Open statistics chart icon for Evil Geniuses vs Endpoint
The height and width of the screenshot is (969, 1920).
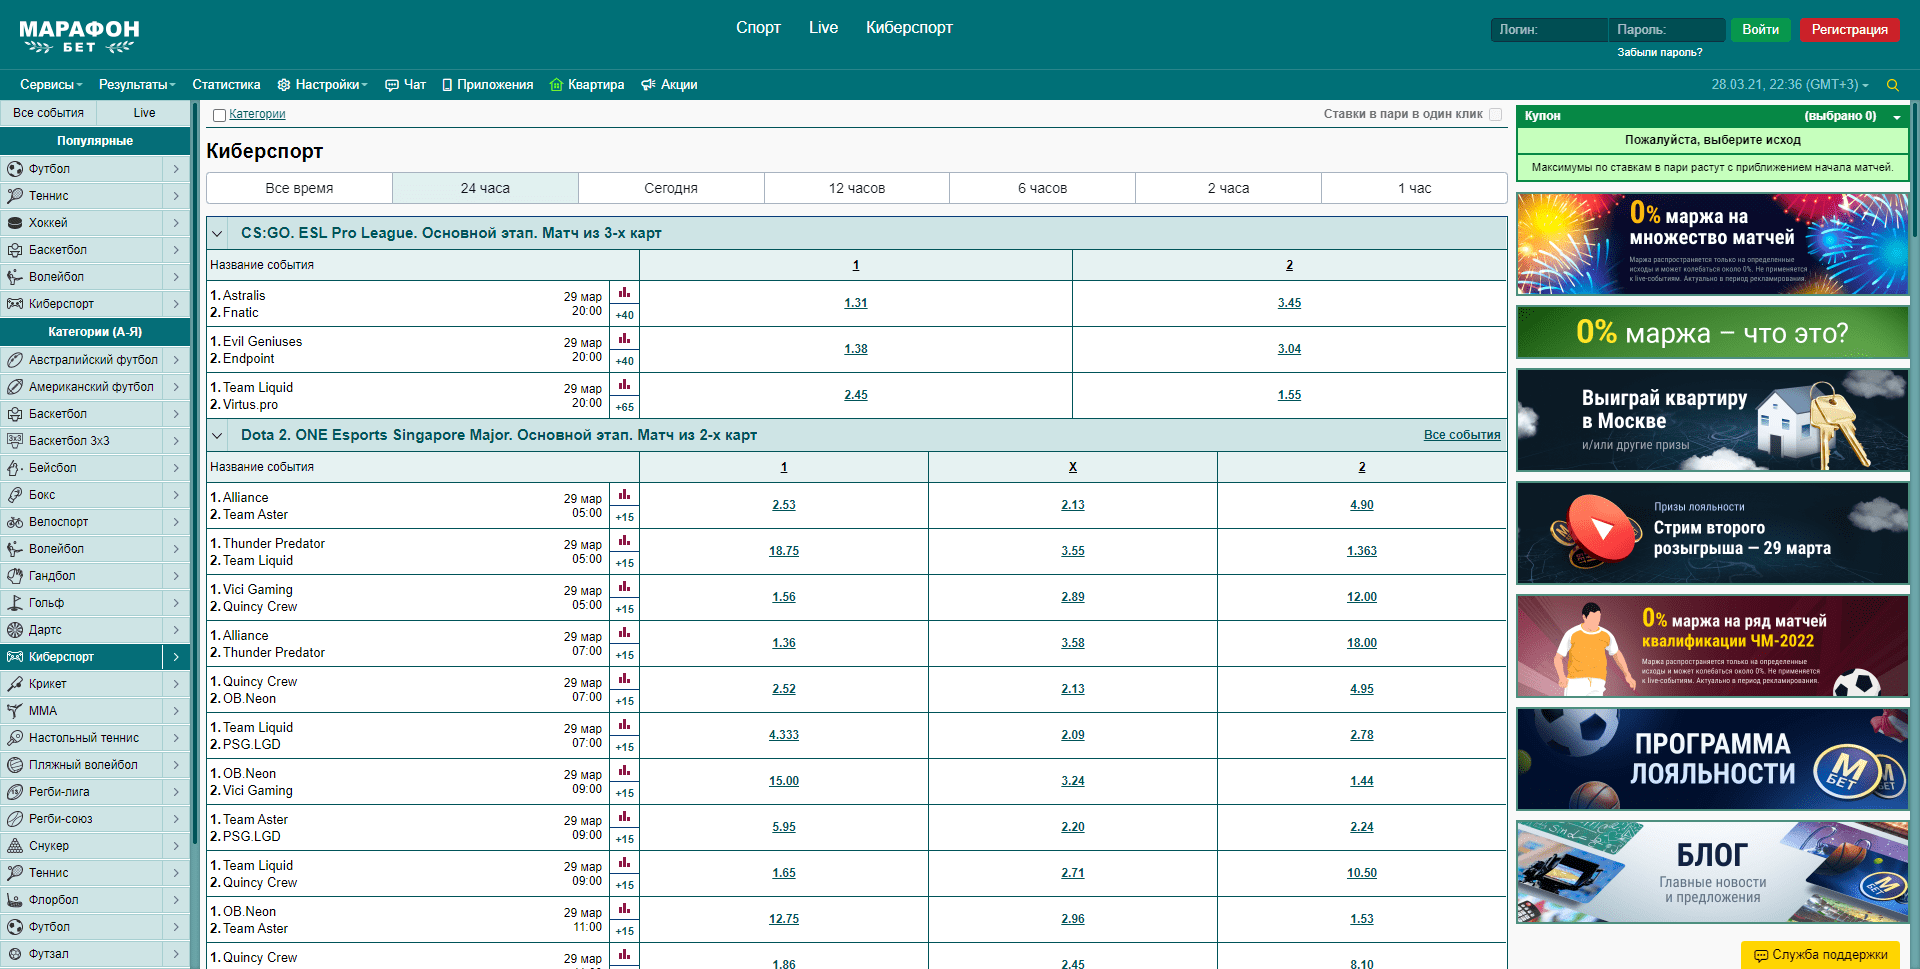pyautogui.click(x=624, y=339)
